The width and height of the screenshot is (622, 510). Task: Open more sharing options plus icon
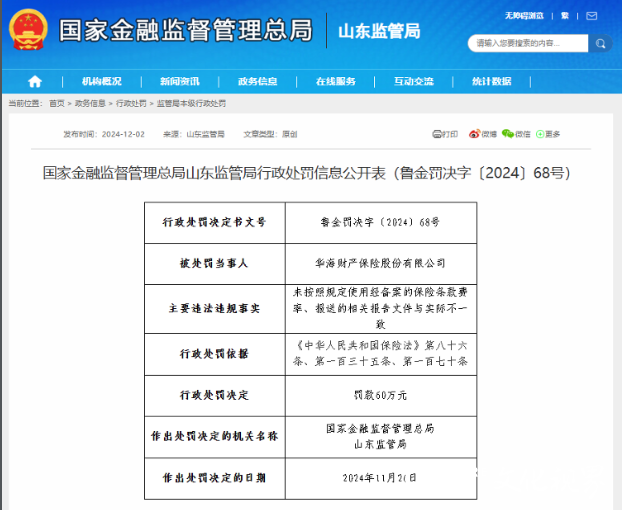pos(540,134)
